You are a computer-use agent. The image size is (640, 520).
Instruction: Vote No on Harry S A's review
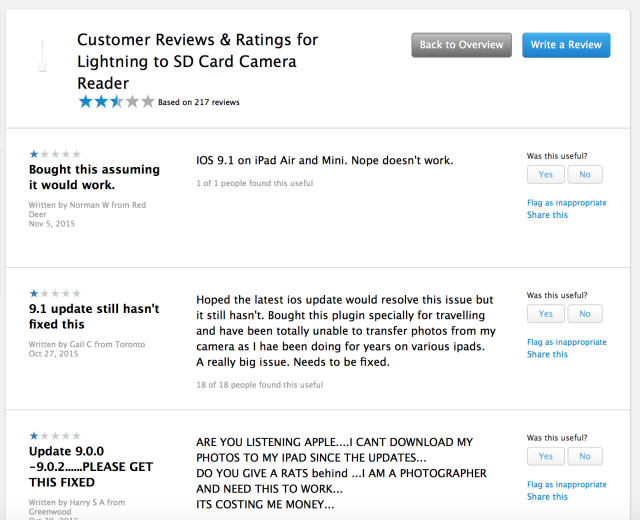[585, 456]
